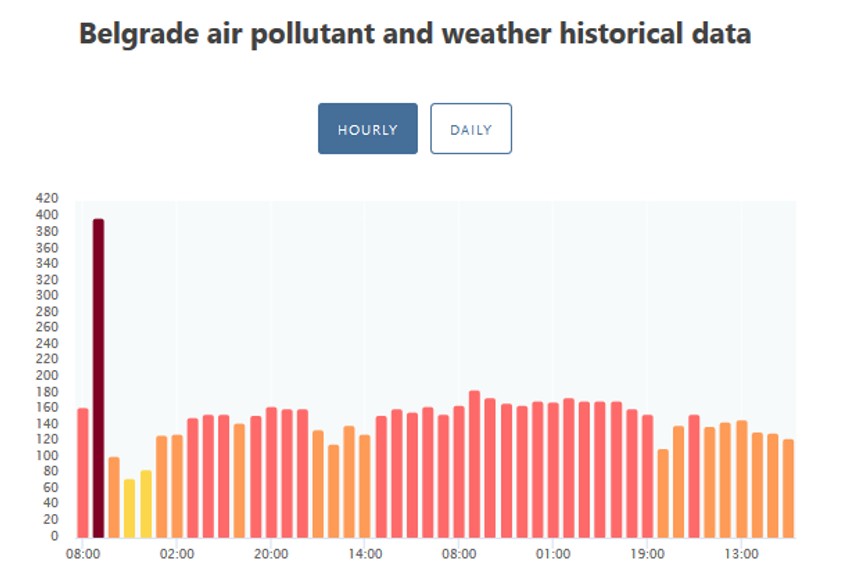Switch to the DAILY view

click(x=470, y=129)
